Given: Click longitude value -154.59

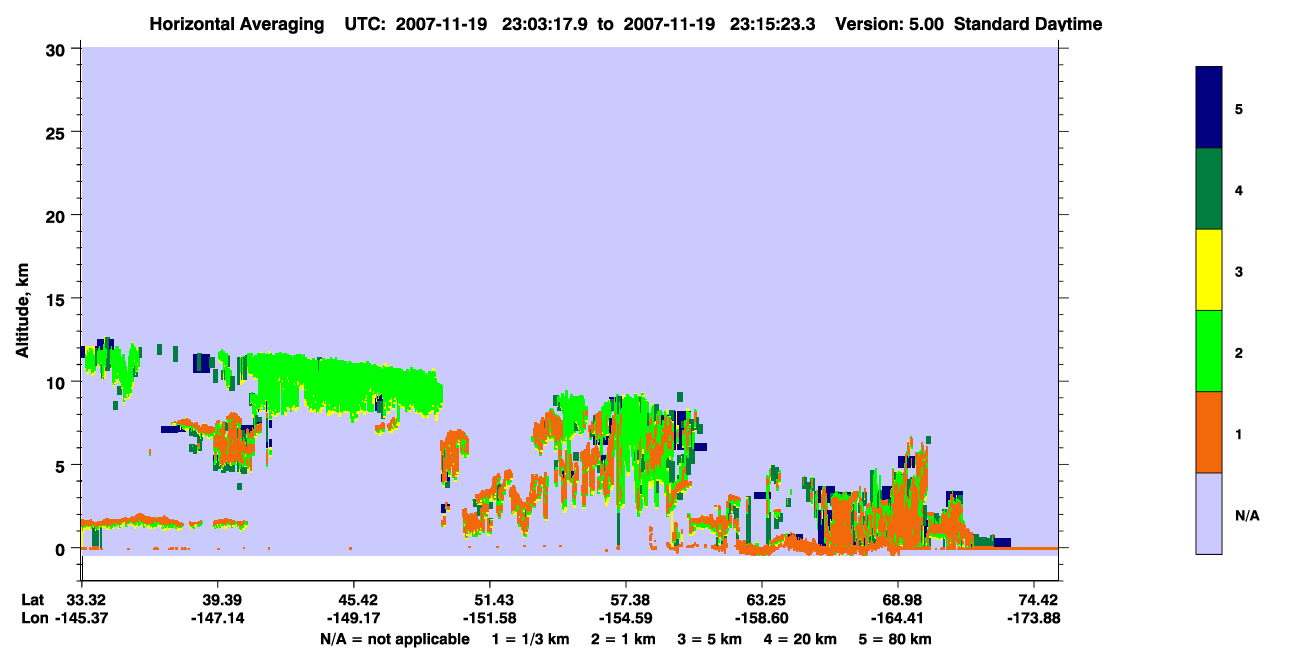Looking at the screenshot, I should pyautogui.click(x=625, y=619).
